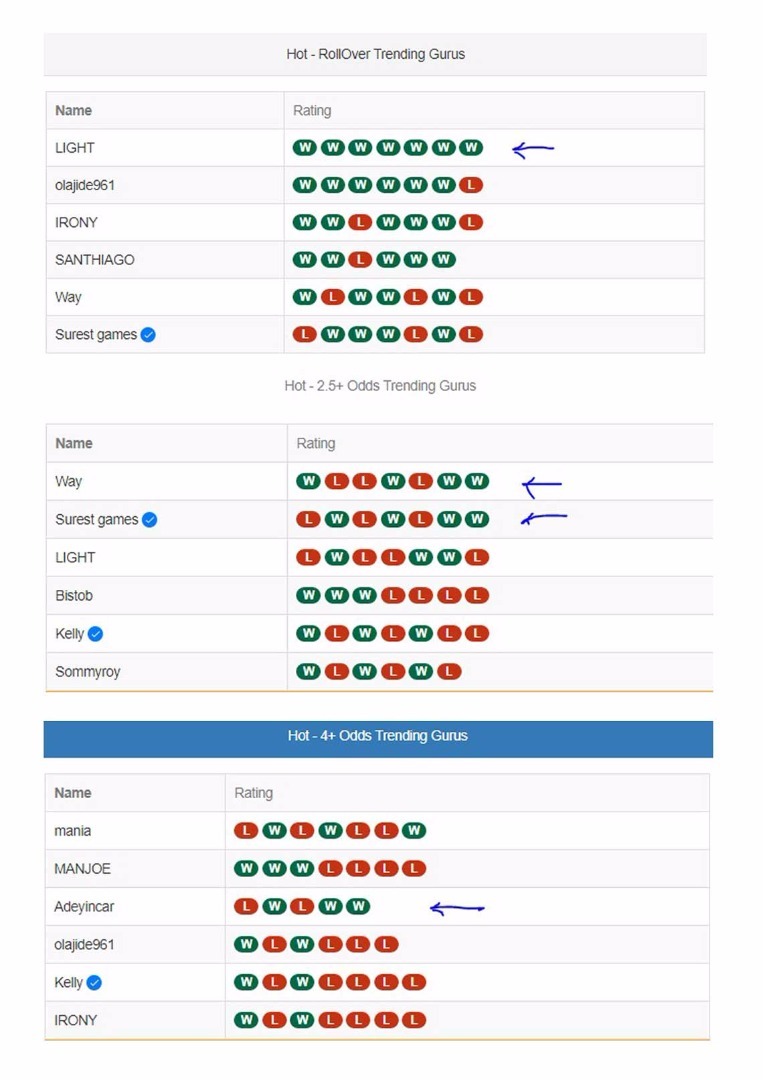Open Adeyincar guru profile
This screenshot has height=1080, width=763.
click(84, 906)
